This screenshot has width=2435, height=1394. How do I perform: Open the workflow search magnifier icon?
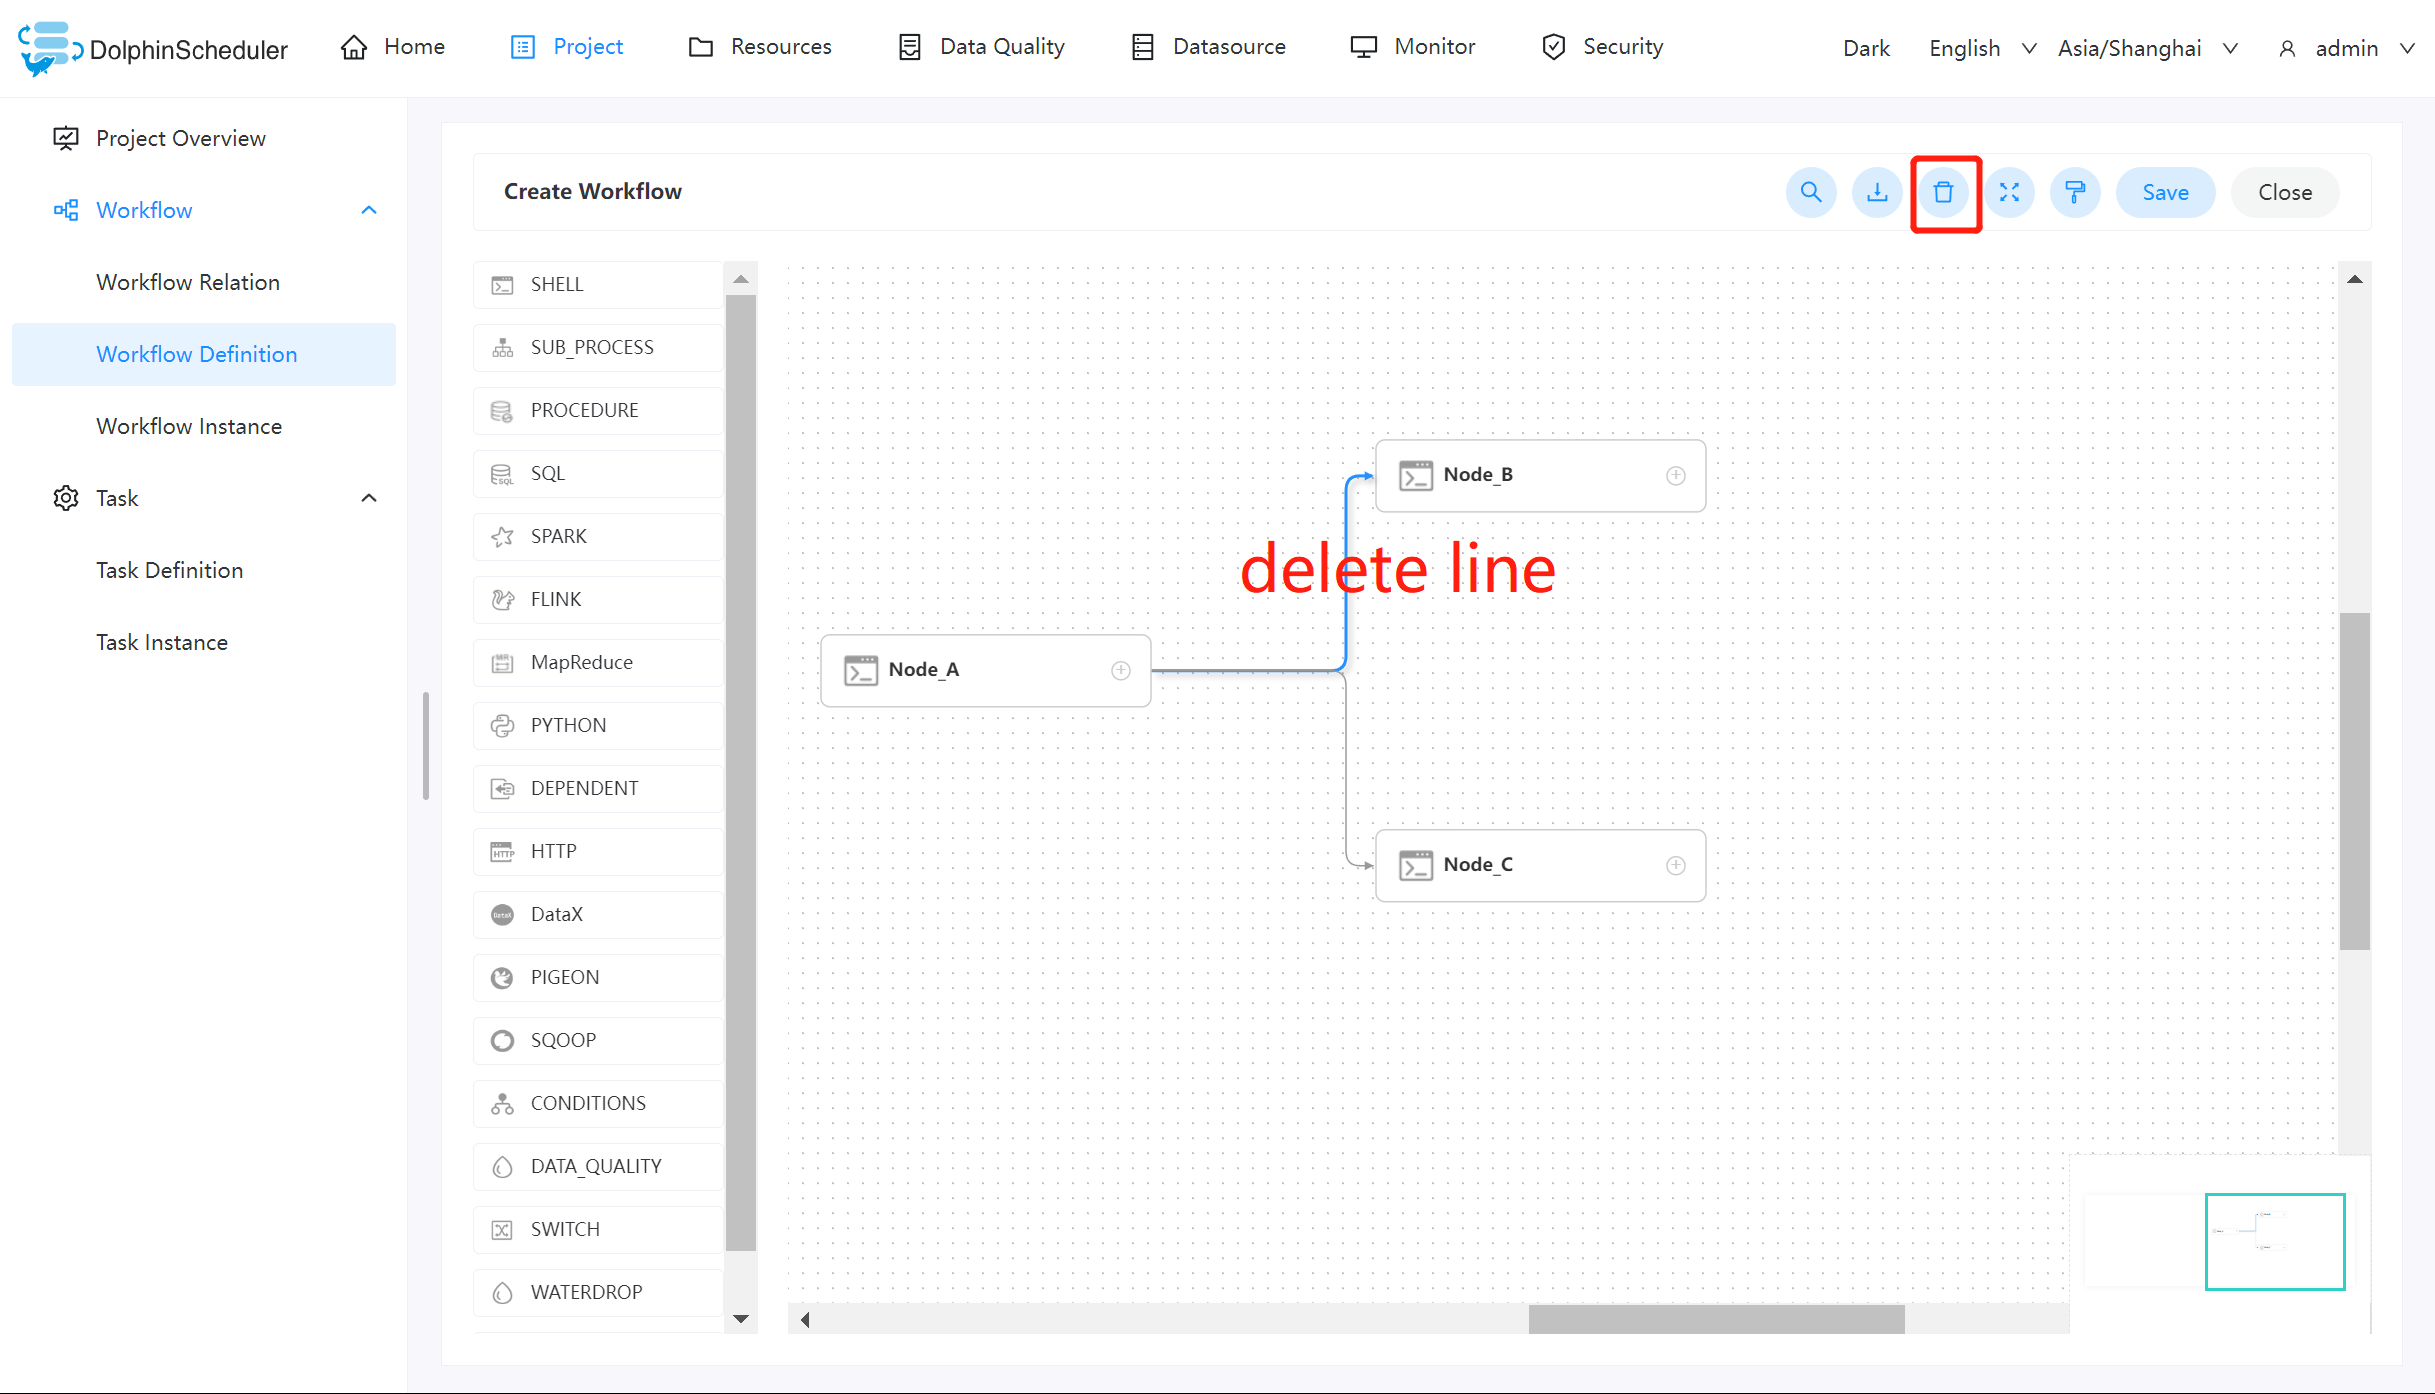point(1811,192)
